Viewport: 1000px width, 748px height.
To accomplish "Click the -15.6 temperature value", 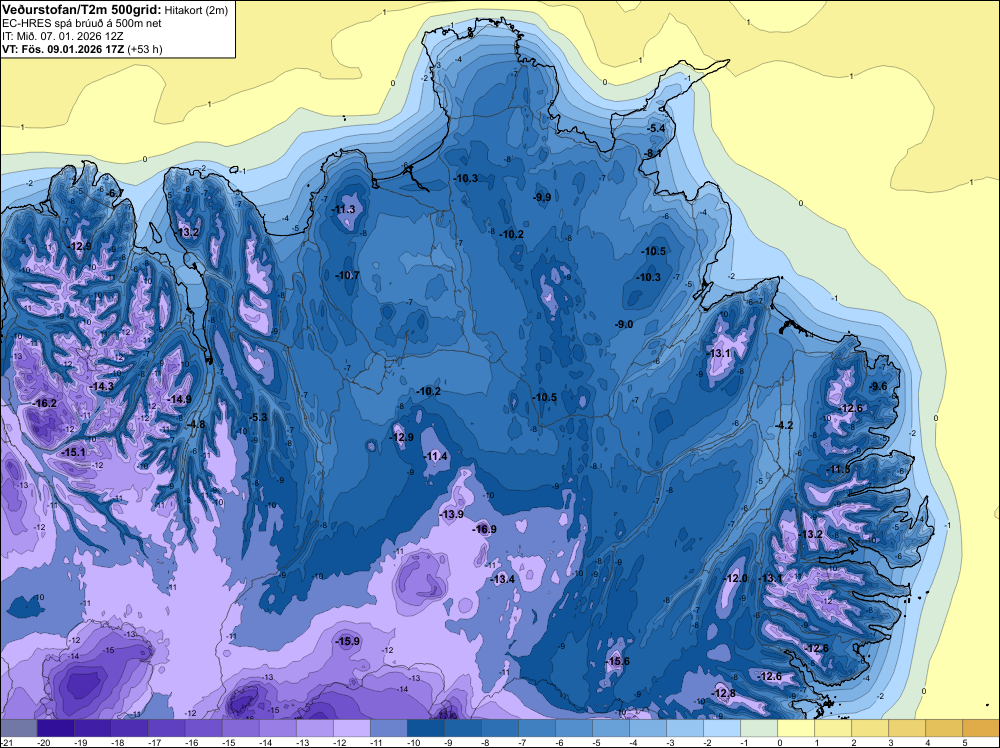I will point(617,661).
